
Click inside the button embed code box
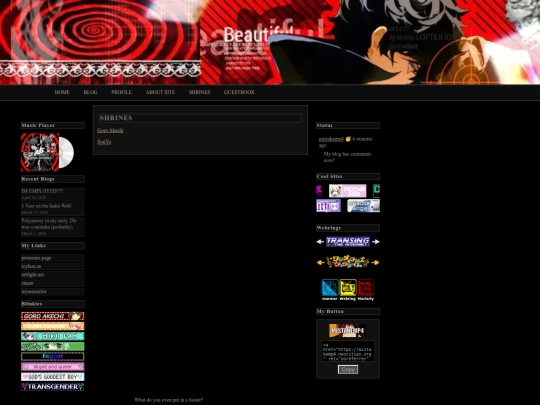click(x=348, y=351)
